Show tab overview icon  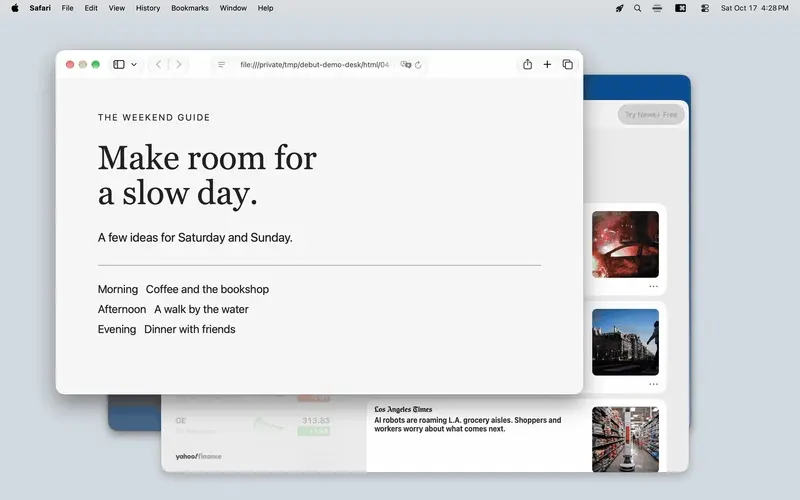pyautogui.click(x=567, y=64)
